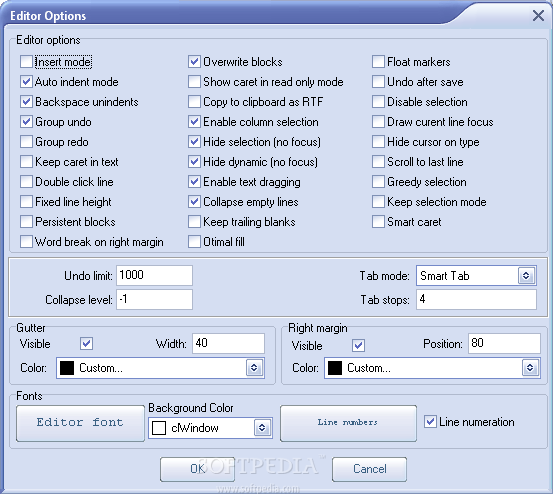Open the Gutter Color dropdown
553x494 pixels.
coord(254,368)
